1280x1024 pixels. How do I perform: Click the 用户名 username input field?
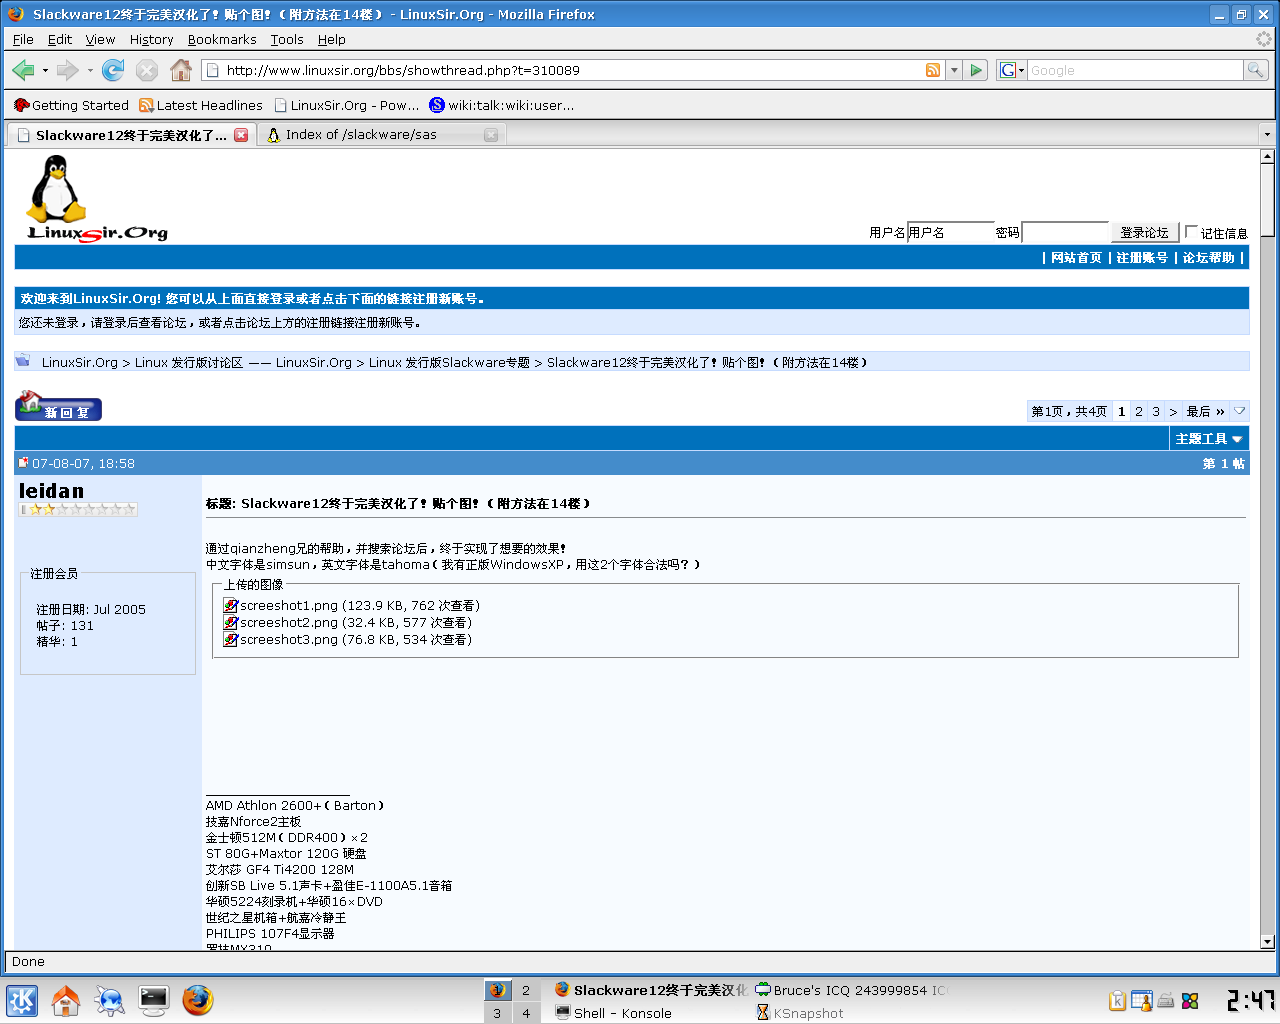pyautogui.click(x=950, y=232)
